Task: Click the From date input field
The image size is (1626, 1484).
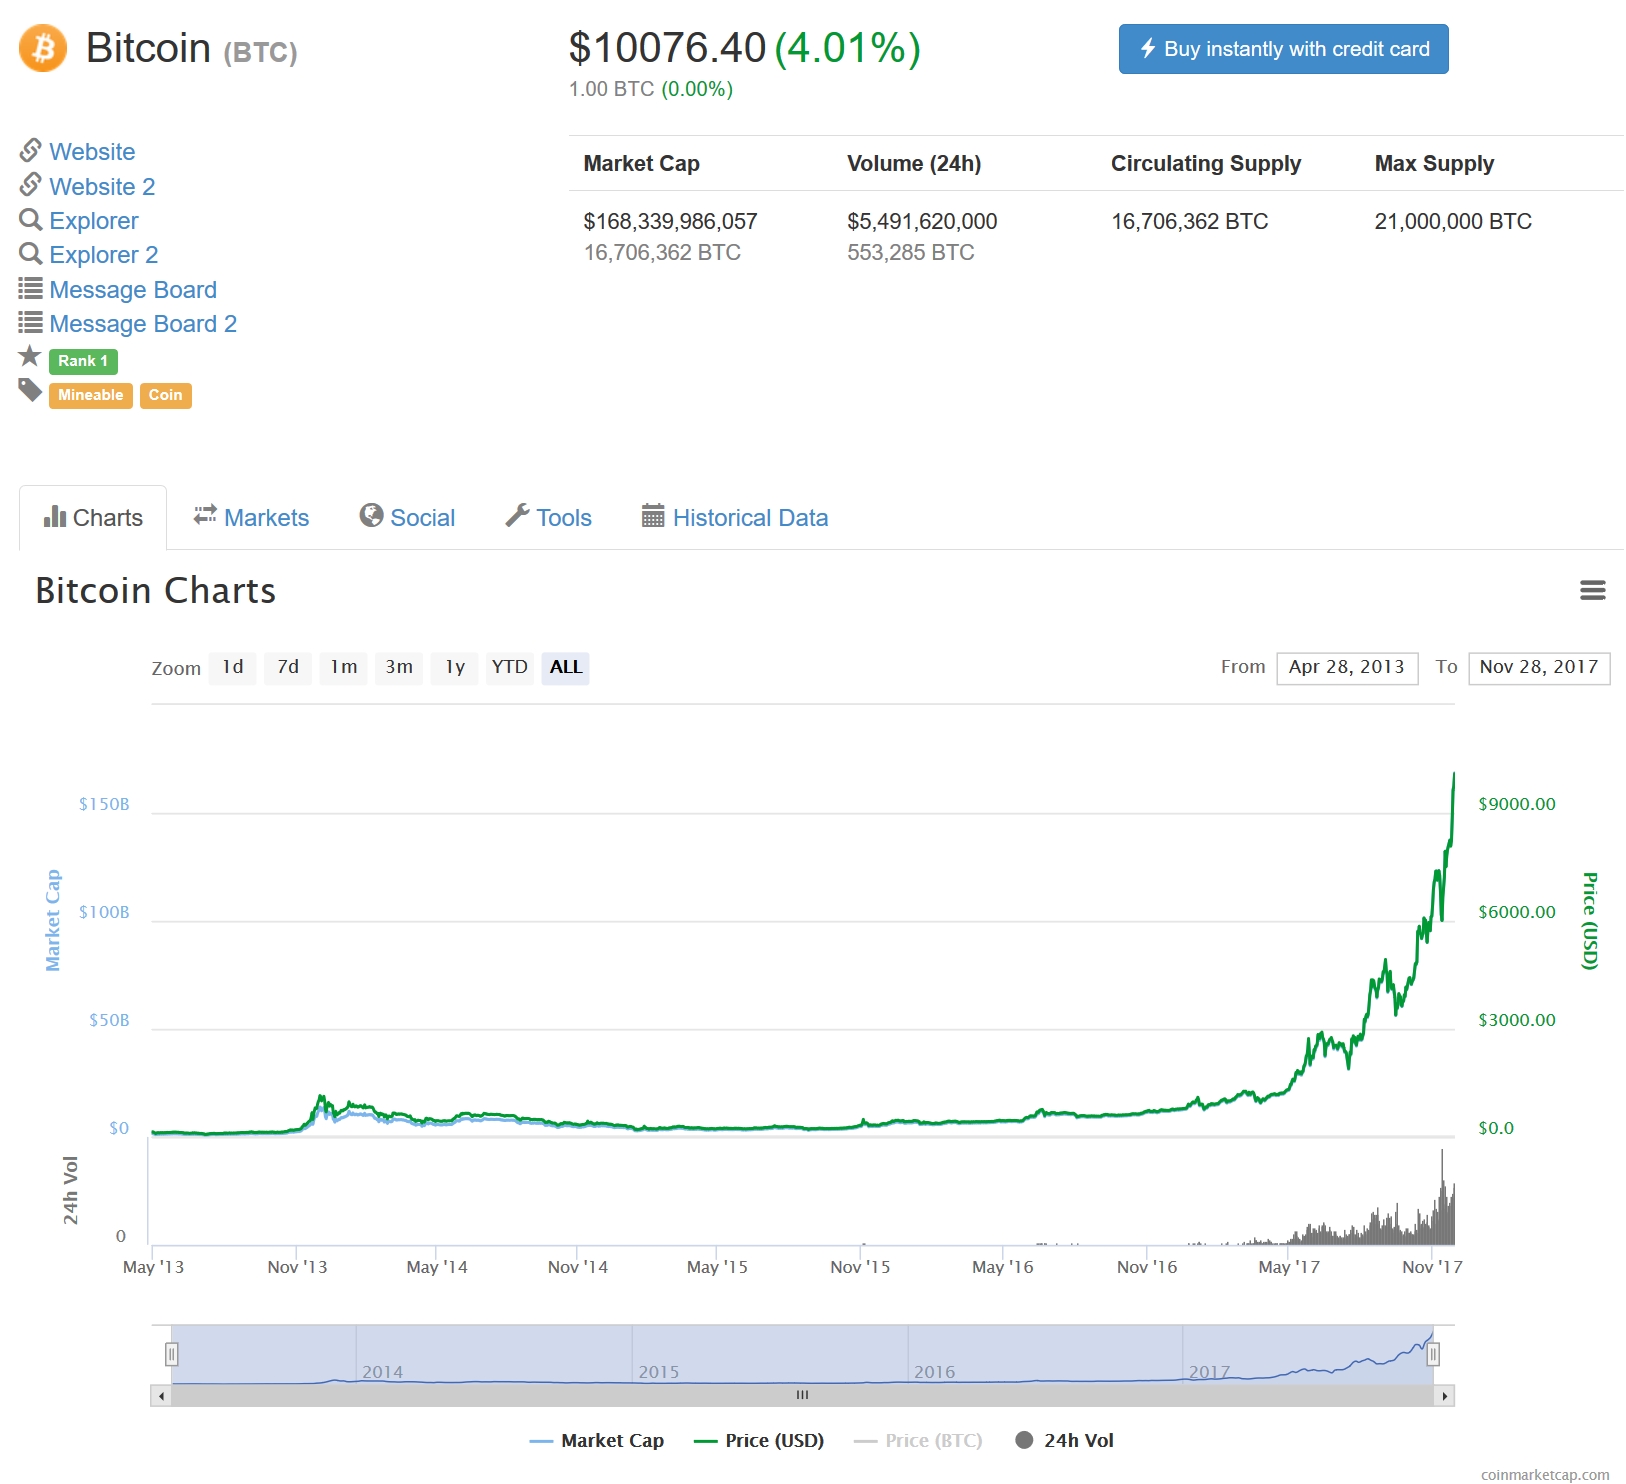Action: click(x=1346, y=667)
